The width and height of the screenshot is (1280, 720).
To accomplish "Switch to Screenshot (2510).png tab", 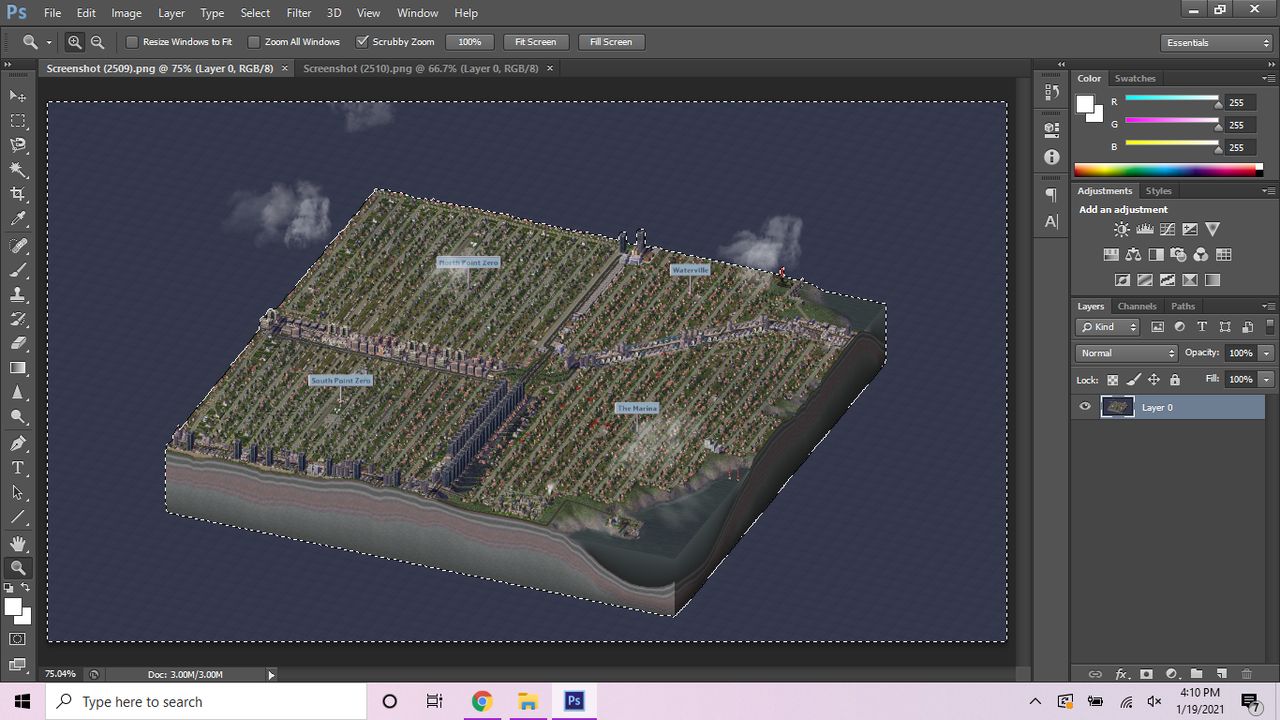I will pyautogui.click(x=420, y=68).
